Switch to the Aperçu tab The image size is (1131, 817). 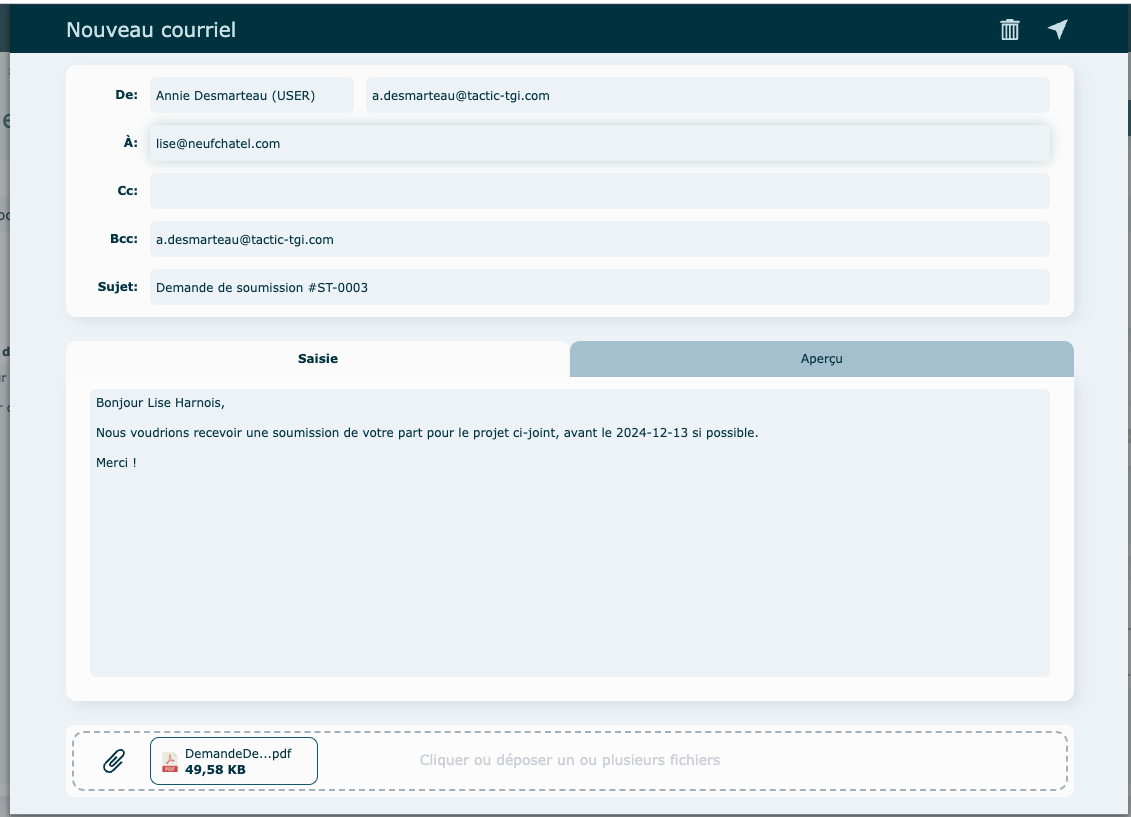coord(821,359)
